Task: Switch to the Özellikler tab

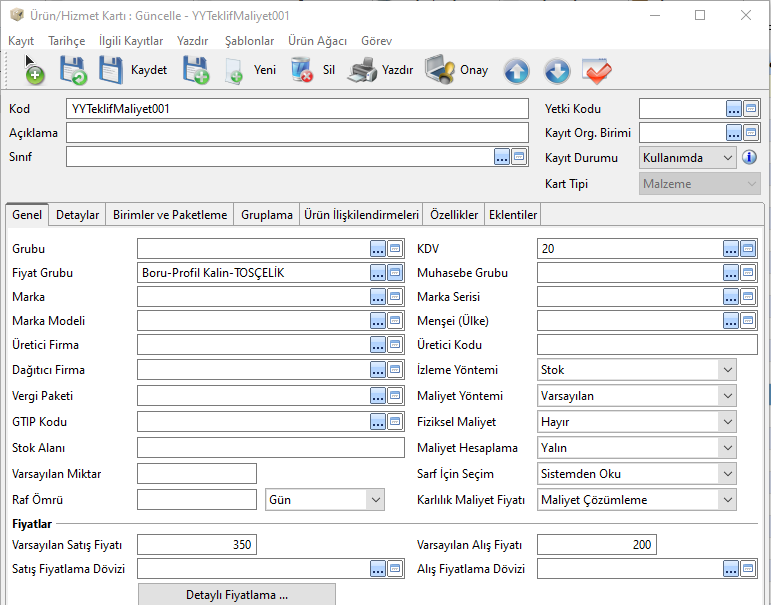Action: pos(454,215)
